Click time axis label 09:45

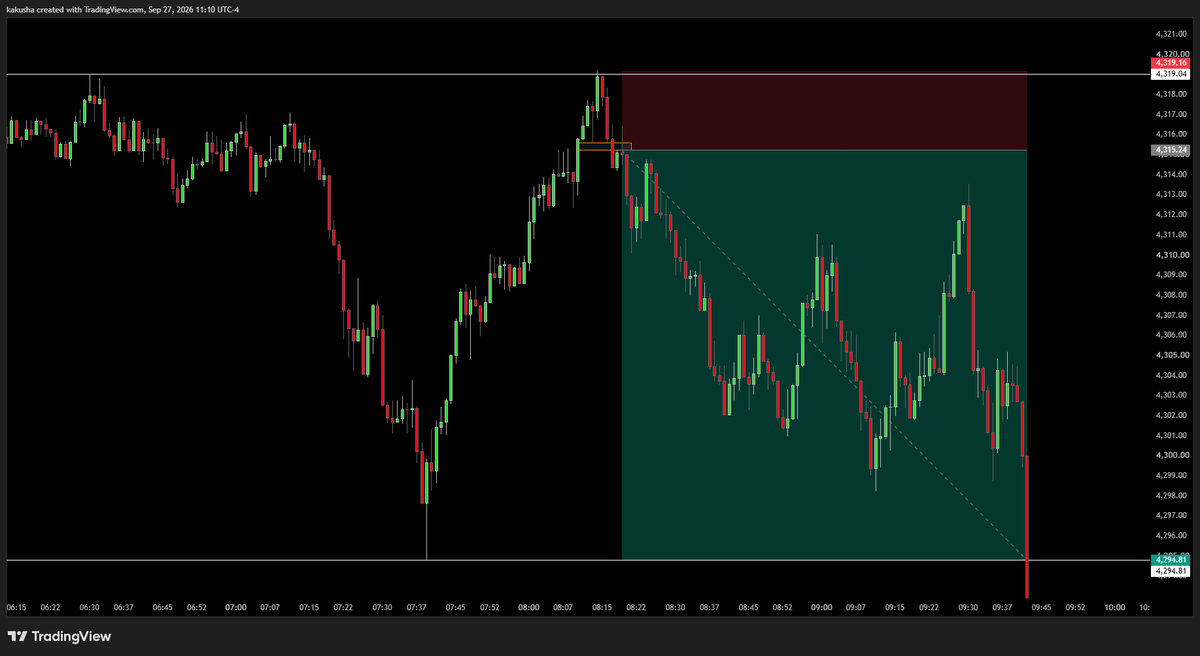pos(1041,607)
